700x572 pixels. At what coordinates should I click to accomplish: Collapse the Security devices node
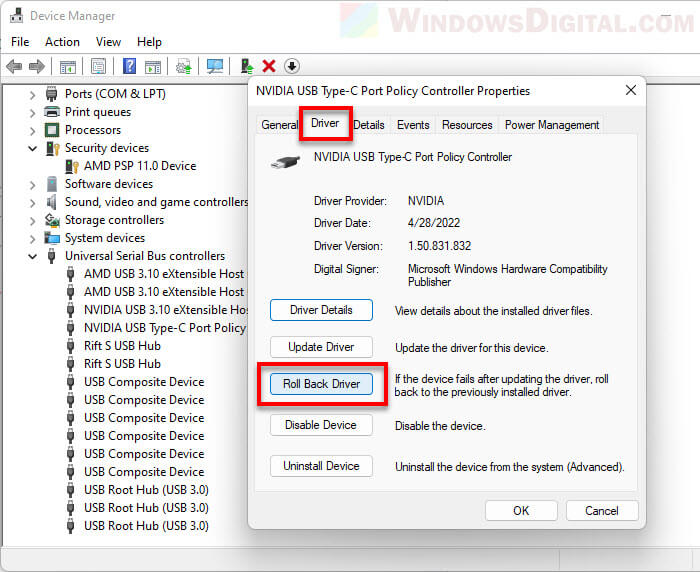[x=33, y=148]
